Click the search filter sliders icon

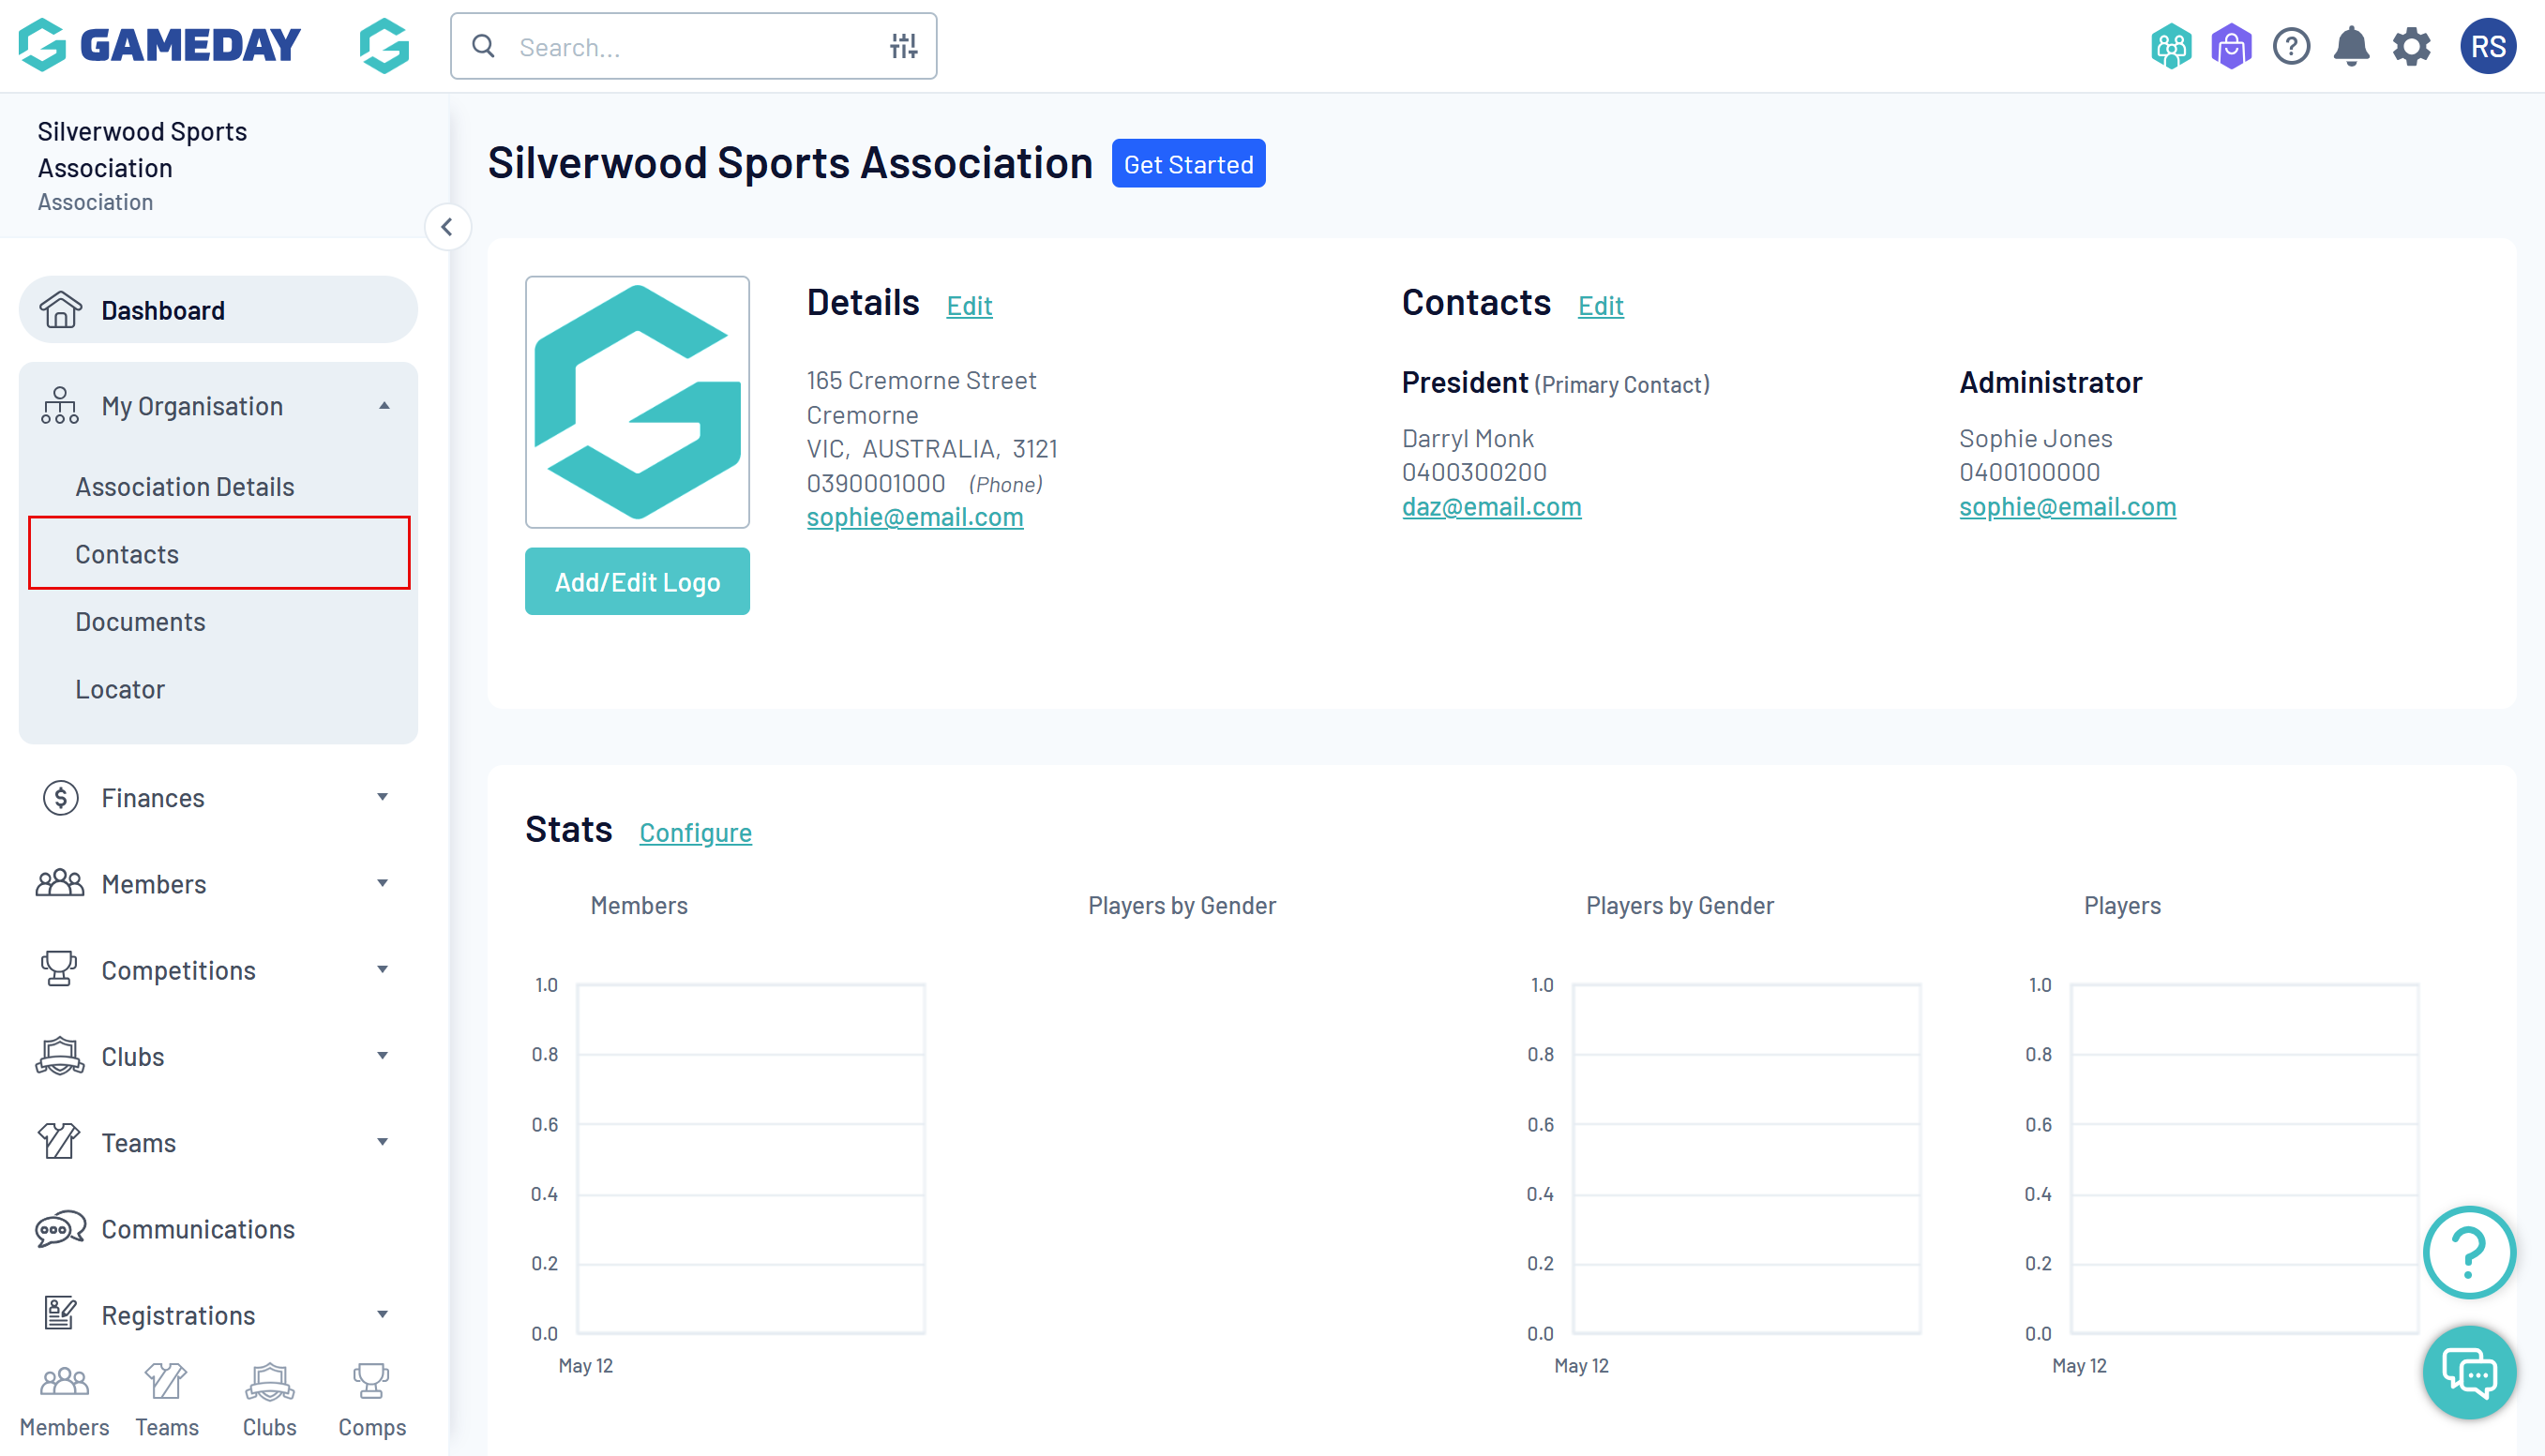tap(903, 46)
